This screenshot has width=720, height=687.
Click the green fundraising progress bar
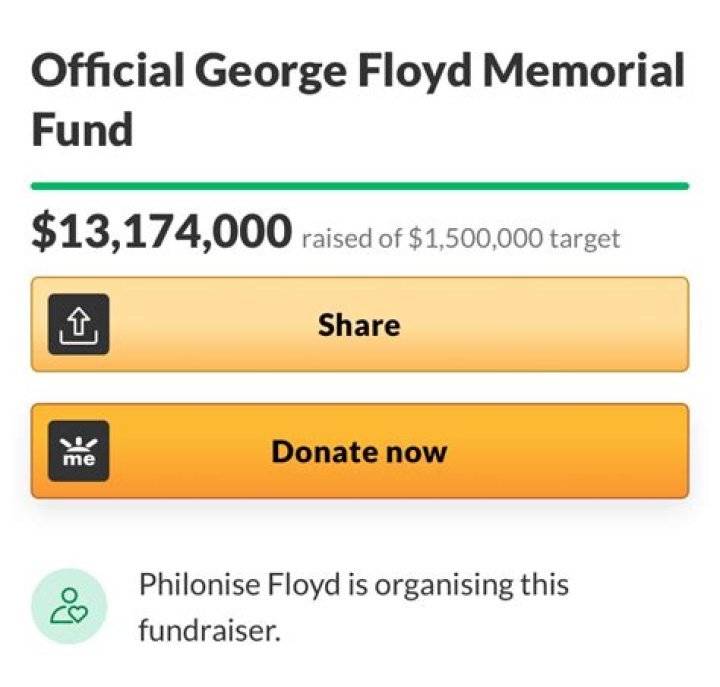tap(360, 186)
